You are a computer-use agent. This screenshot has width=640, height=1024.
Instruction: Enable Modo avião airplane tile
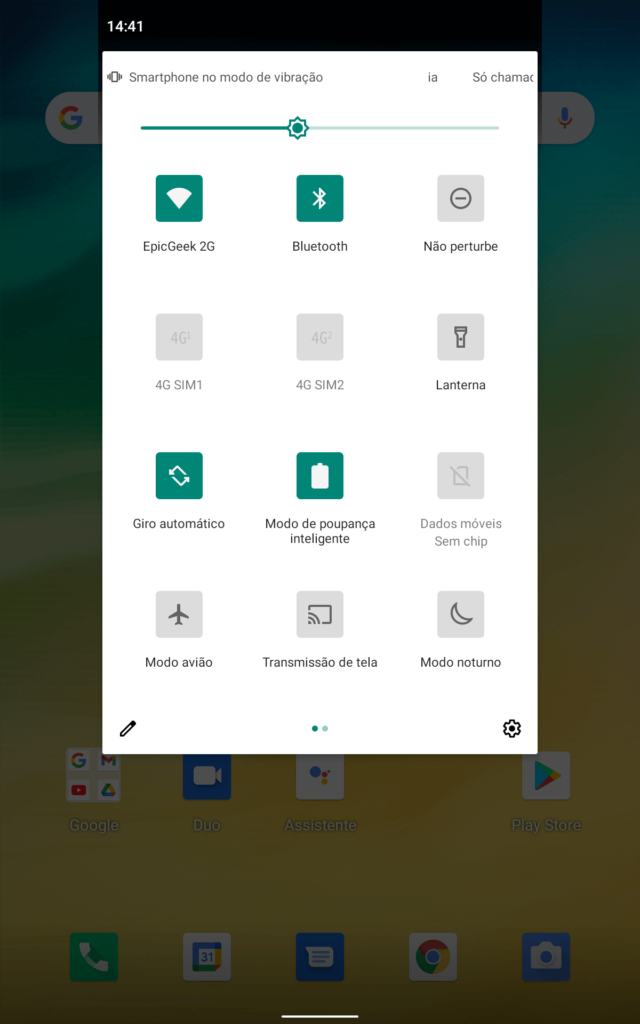tap(179, 614)
